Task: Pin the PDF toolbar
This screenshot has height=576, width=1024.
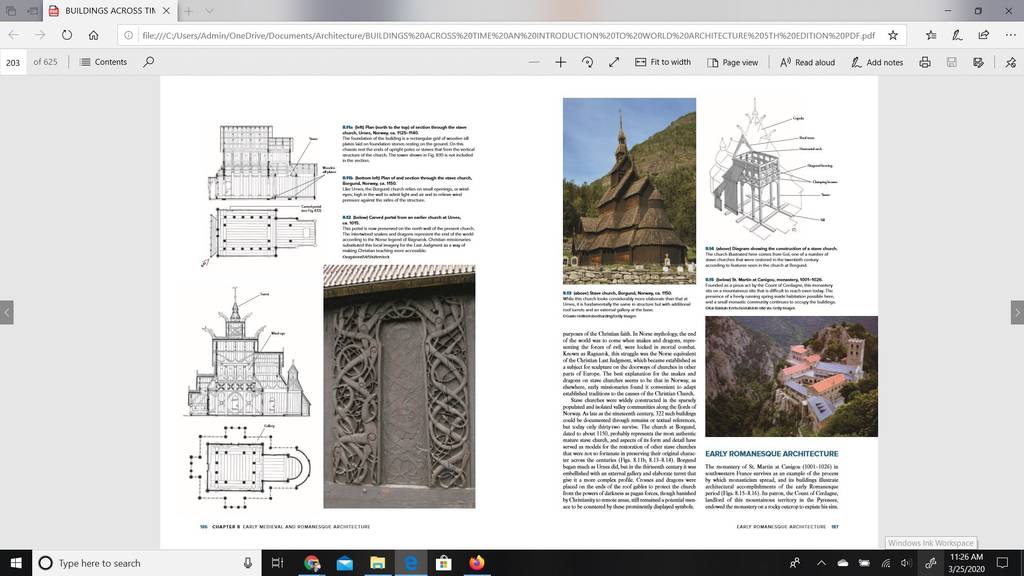Action: tap(1010, 62)
